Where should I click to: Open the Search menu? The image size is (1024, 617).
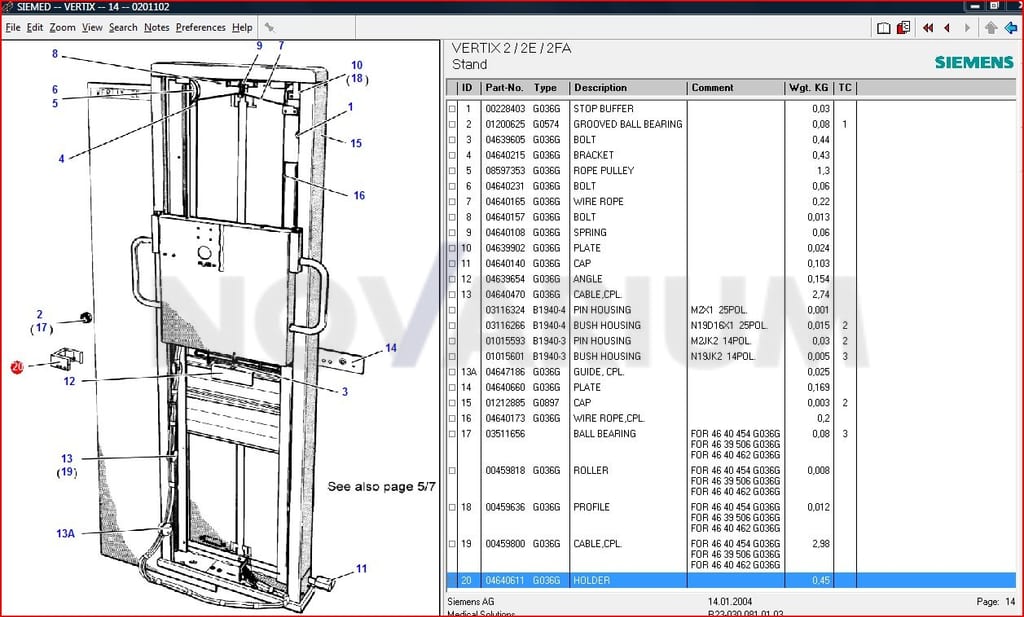123,27
